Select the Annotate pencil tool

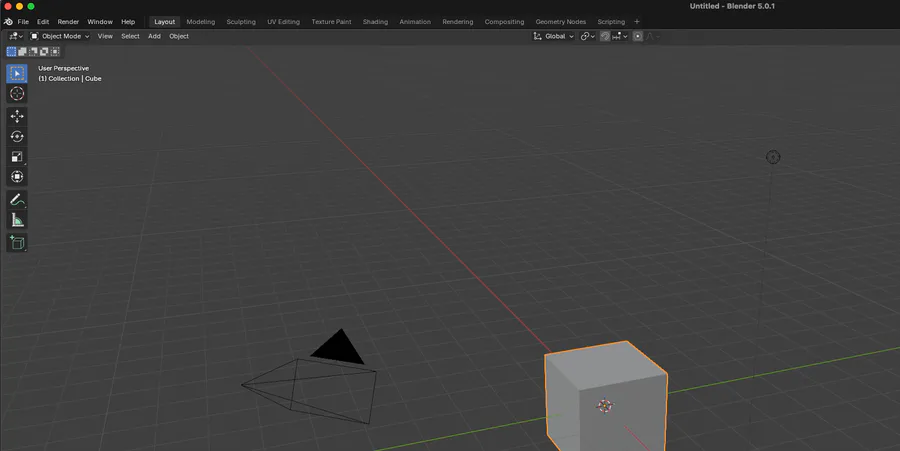(17, 200)
